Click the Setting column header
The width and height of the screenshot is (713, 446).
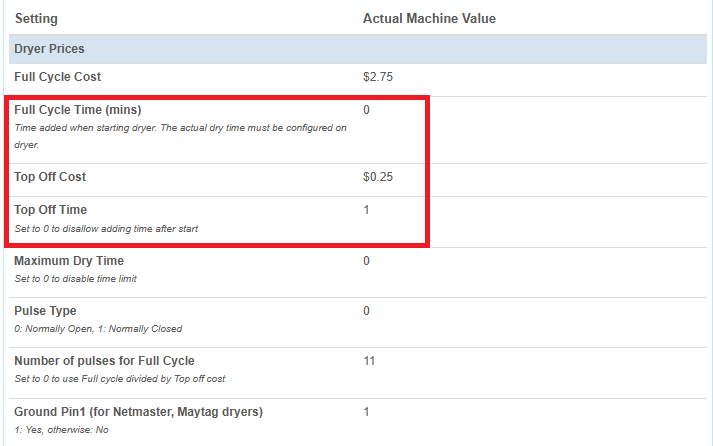[x=36, y=19]
